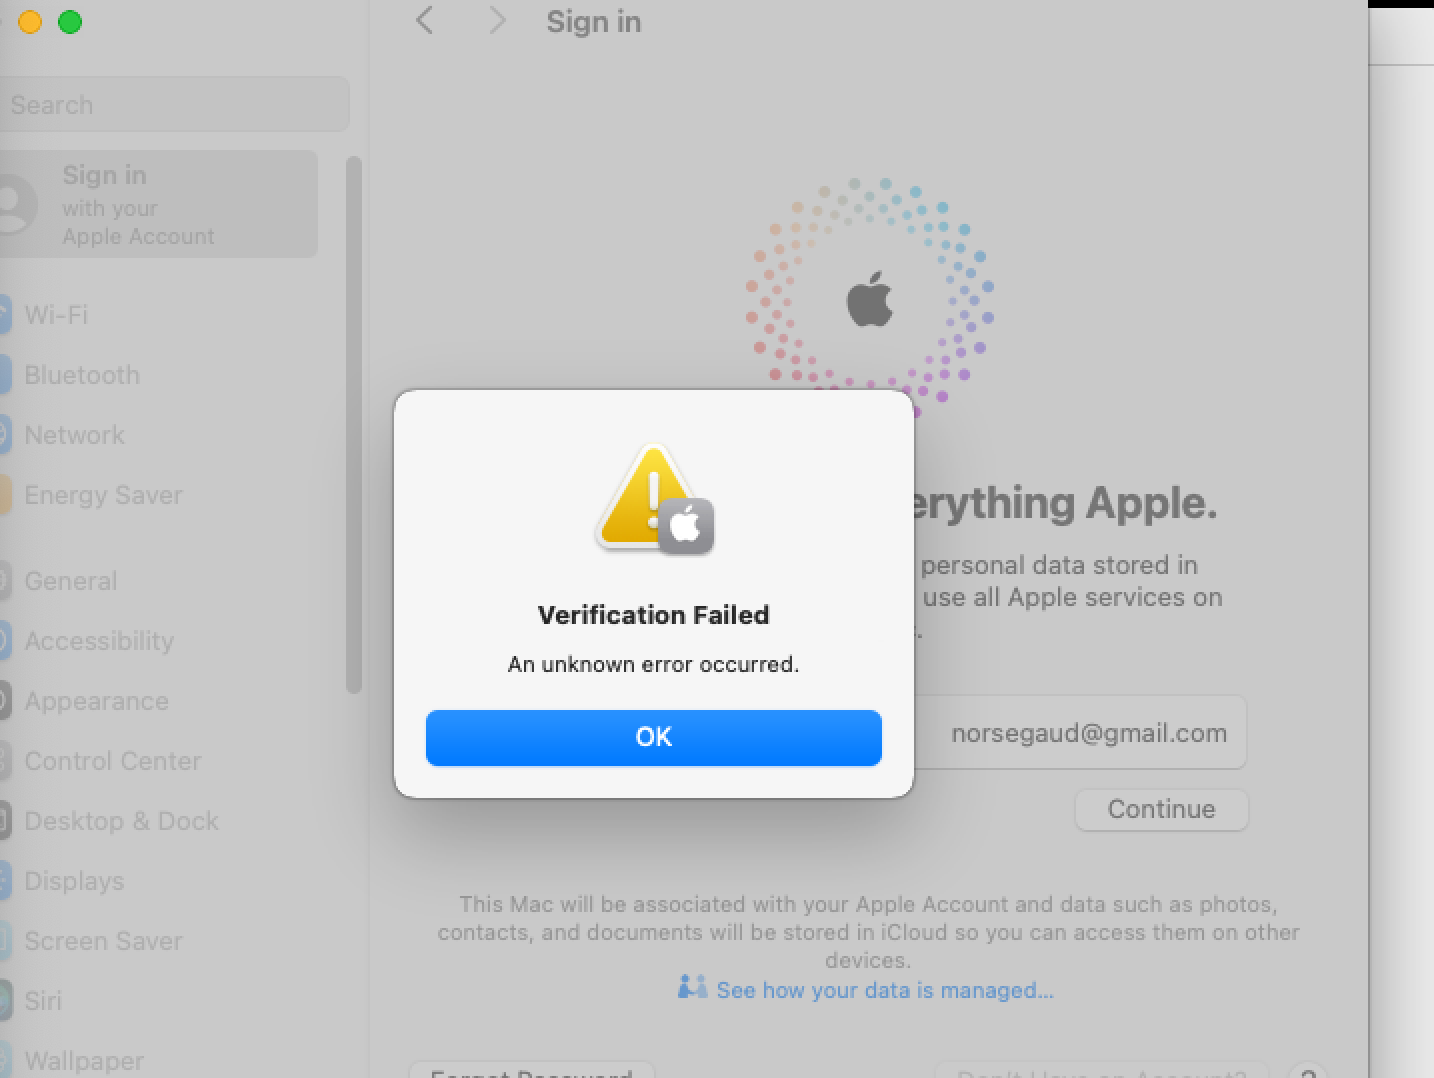
Task: Click the sidebar Search field
Action: [174, 104]
